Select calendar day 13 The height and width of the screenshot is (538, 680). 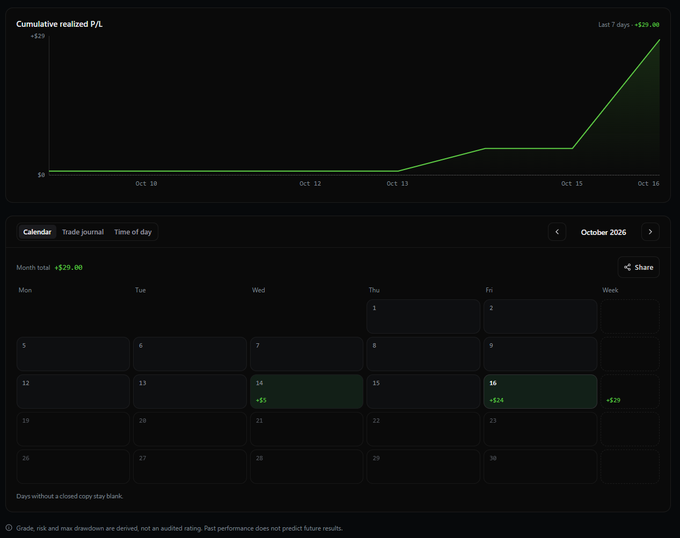point(190,391)
